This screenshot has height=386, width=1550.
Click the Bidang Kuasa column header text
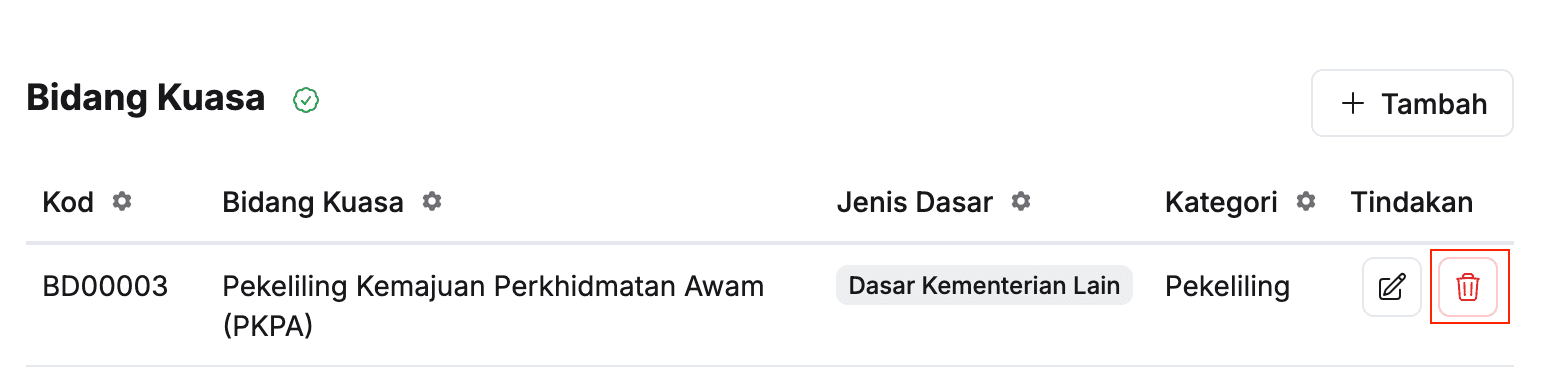pyautogui.click(x=313, y=203)
